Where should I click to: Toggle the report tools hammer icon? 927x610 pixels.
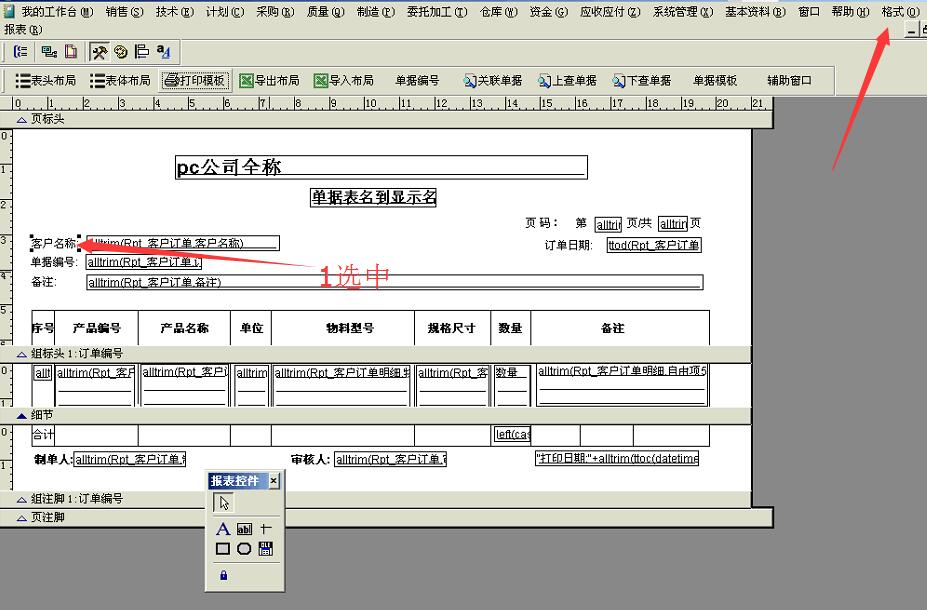[x=100, y=50]
